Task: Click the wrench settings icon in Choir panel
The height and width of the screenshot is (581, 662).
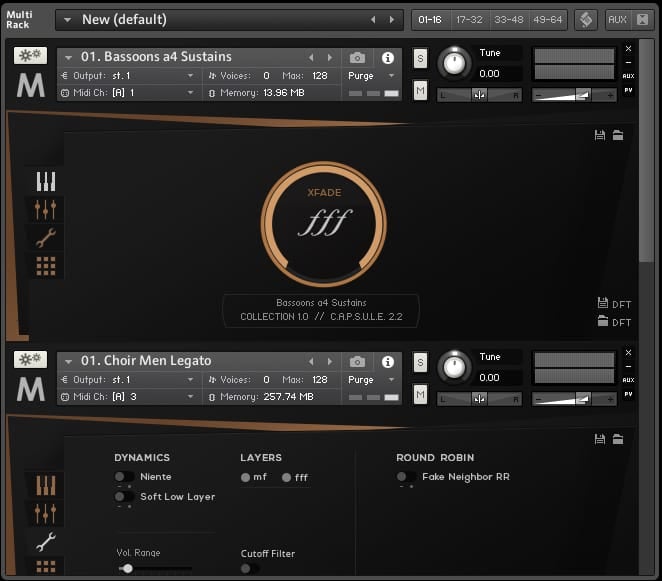Action: coord(45,541)
